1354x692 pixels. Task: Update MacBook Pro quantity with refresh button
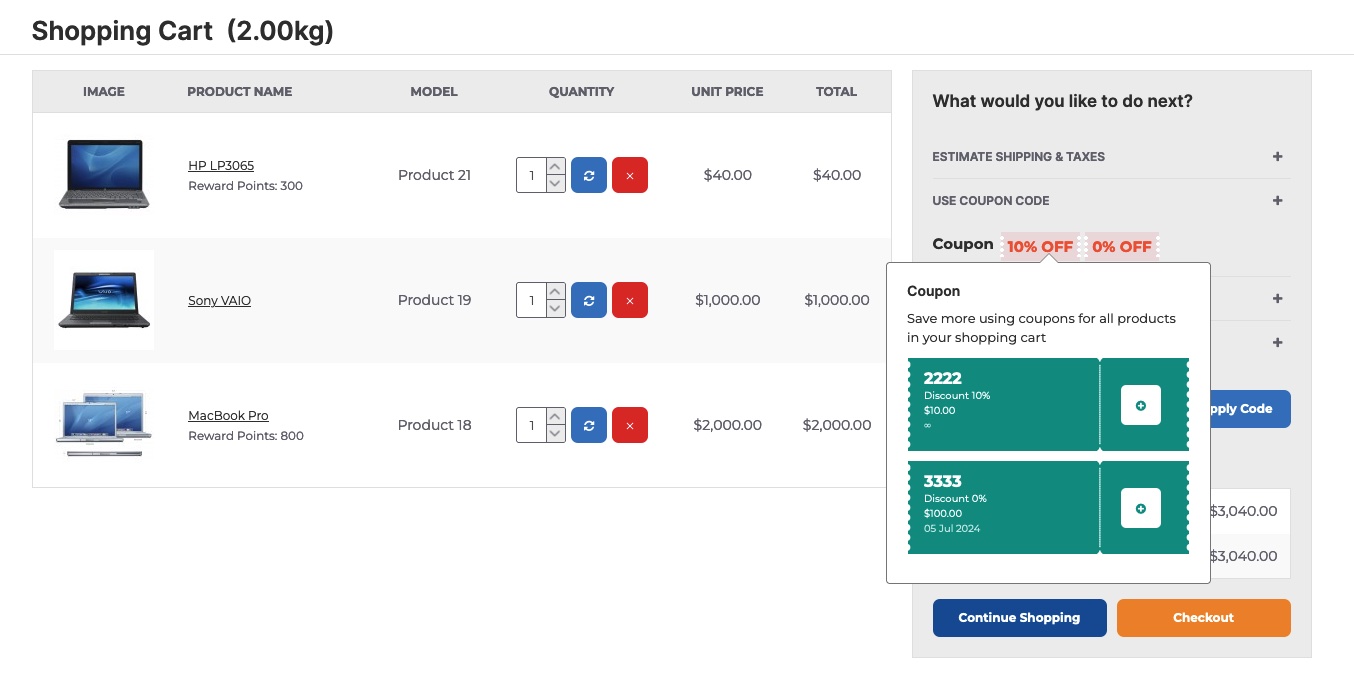pyautogui.click(x=589, y=425)
